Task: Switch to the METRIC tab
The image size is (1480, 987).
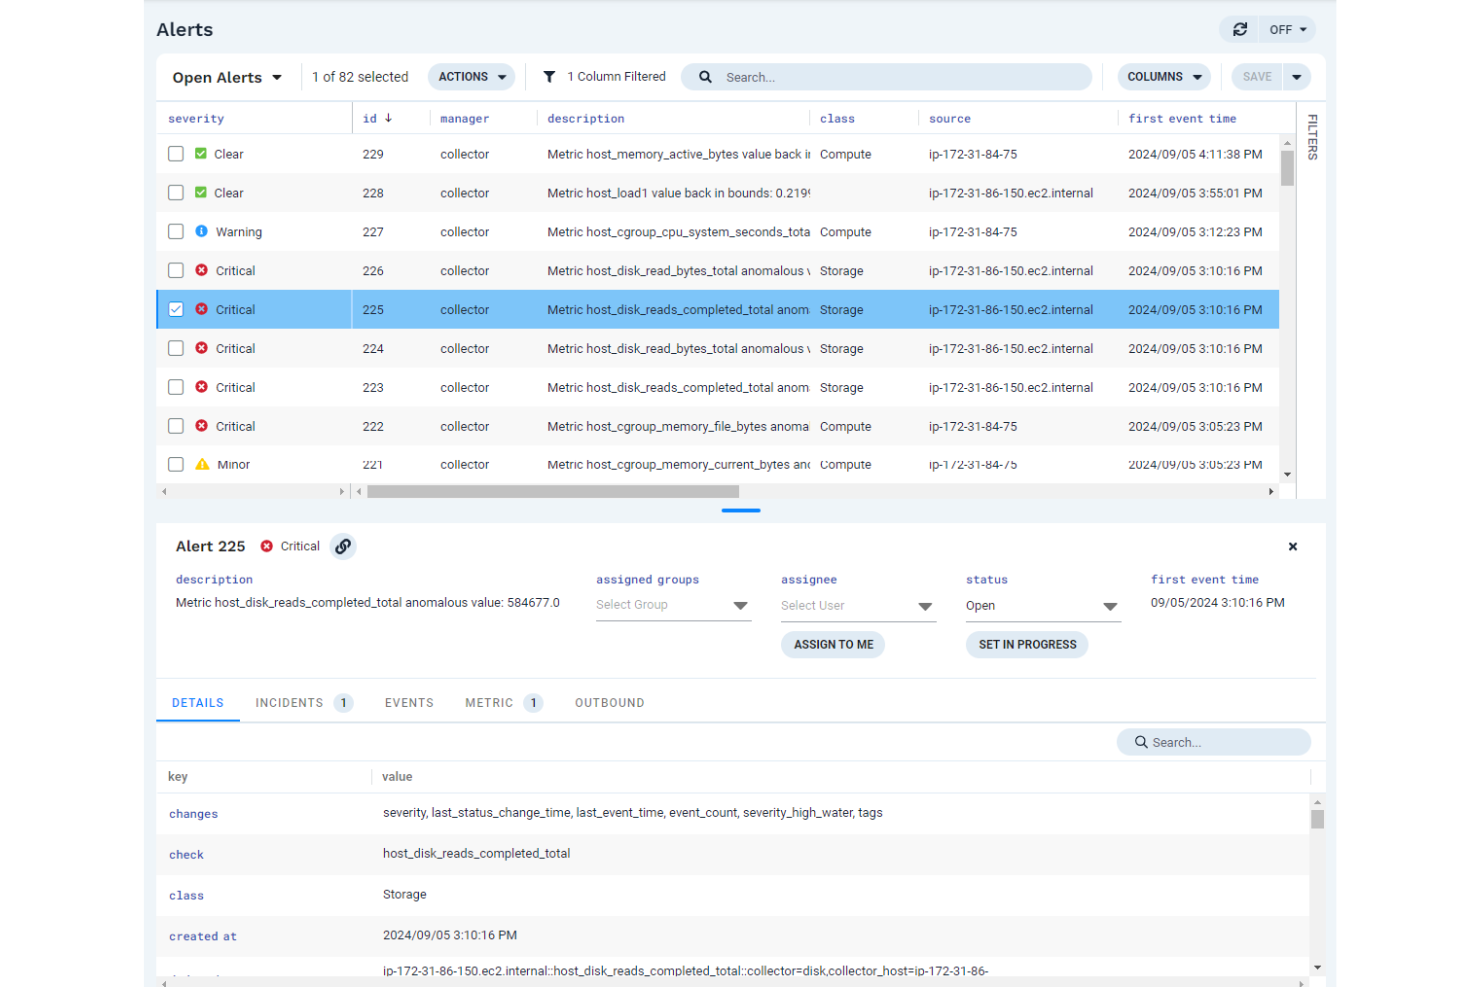Action: (x=489, y=702)
